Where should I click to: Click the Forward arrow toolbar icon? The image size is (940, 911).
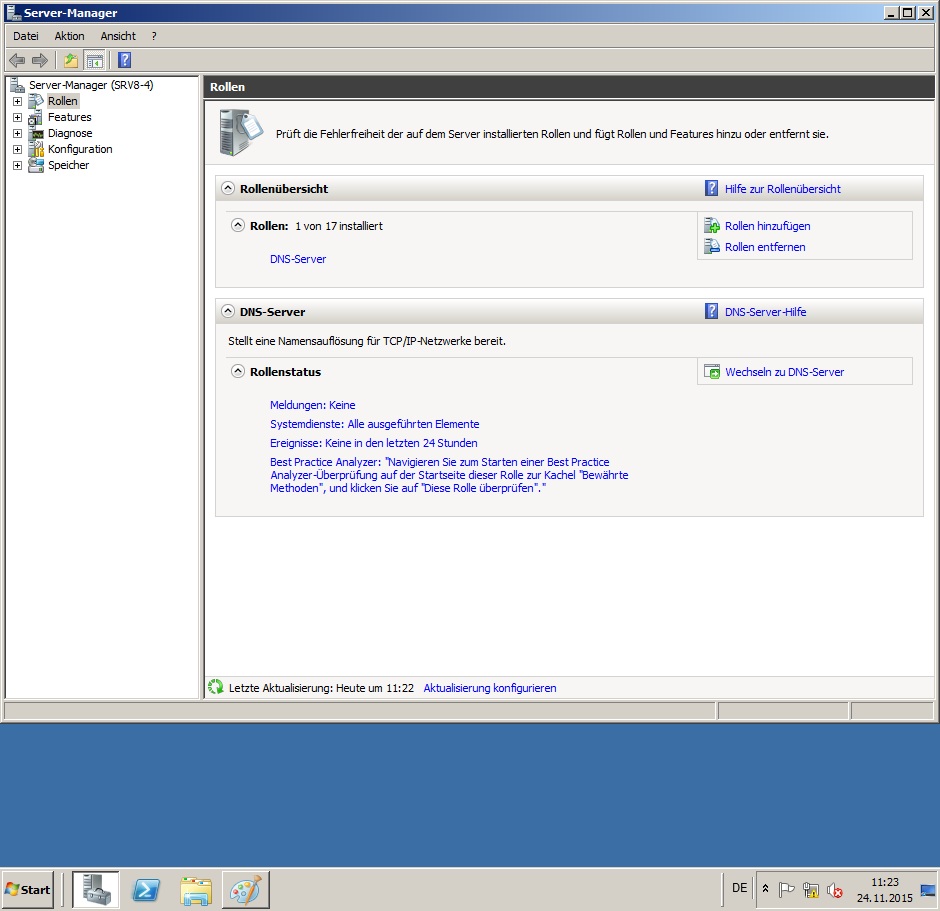pyautogui.click(x=40, y=60)
